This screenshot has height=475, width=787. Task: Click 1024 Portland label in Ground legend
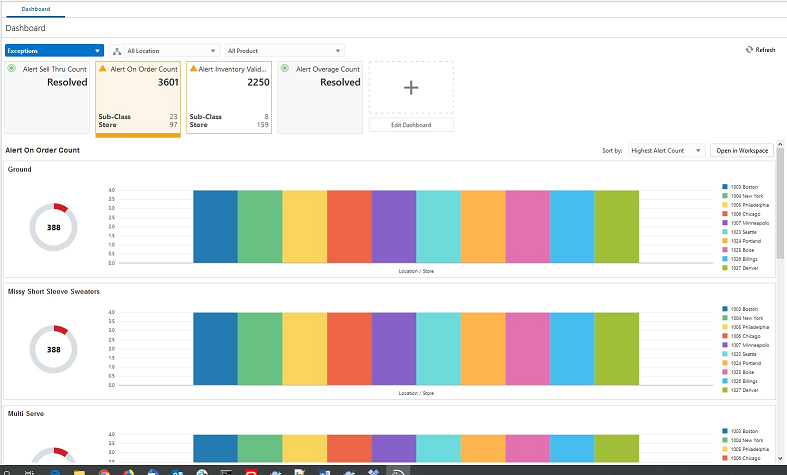746,241
